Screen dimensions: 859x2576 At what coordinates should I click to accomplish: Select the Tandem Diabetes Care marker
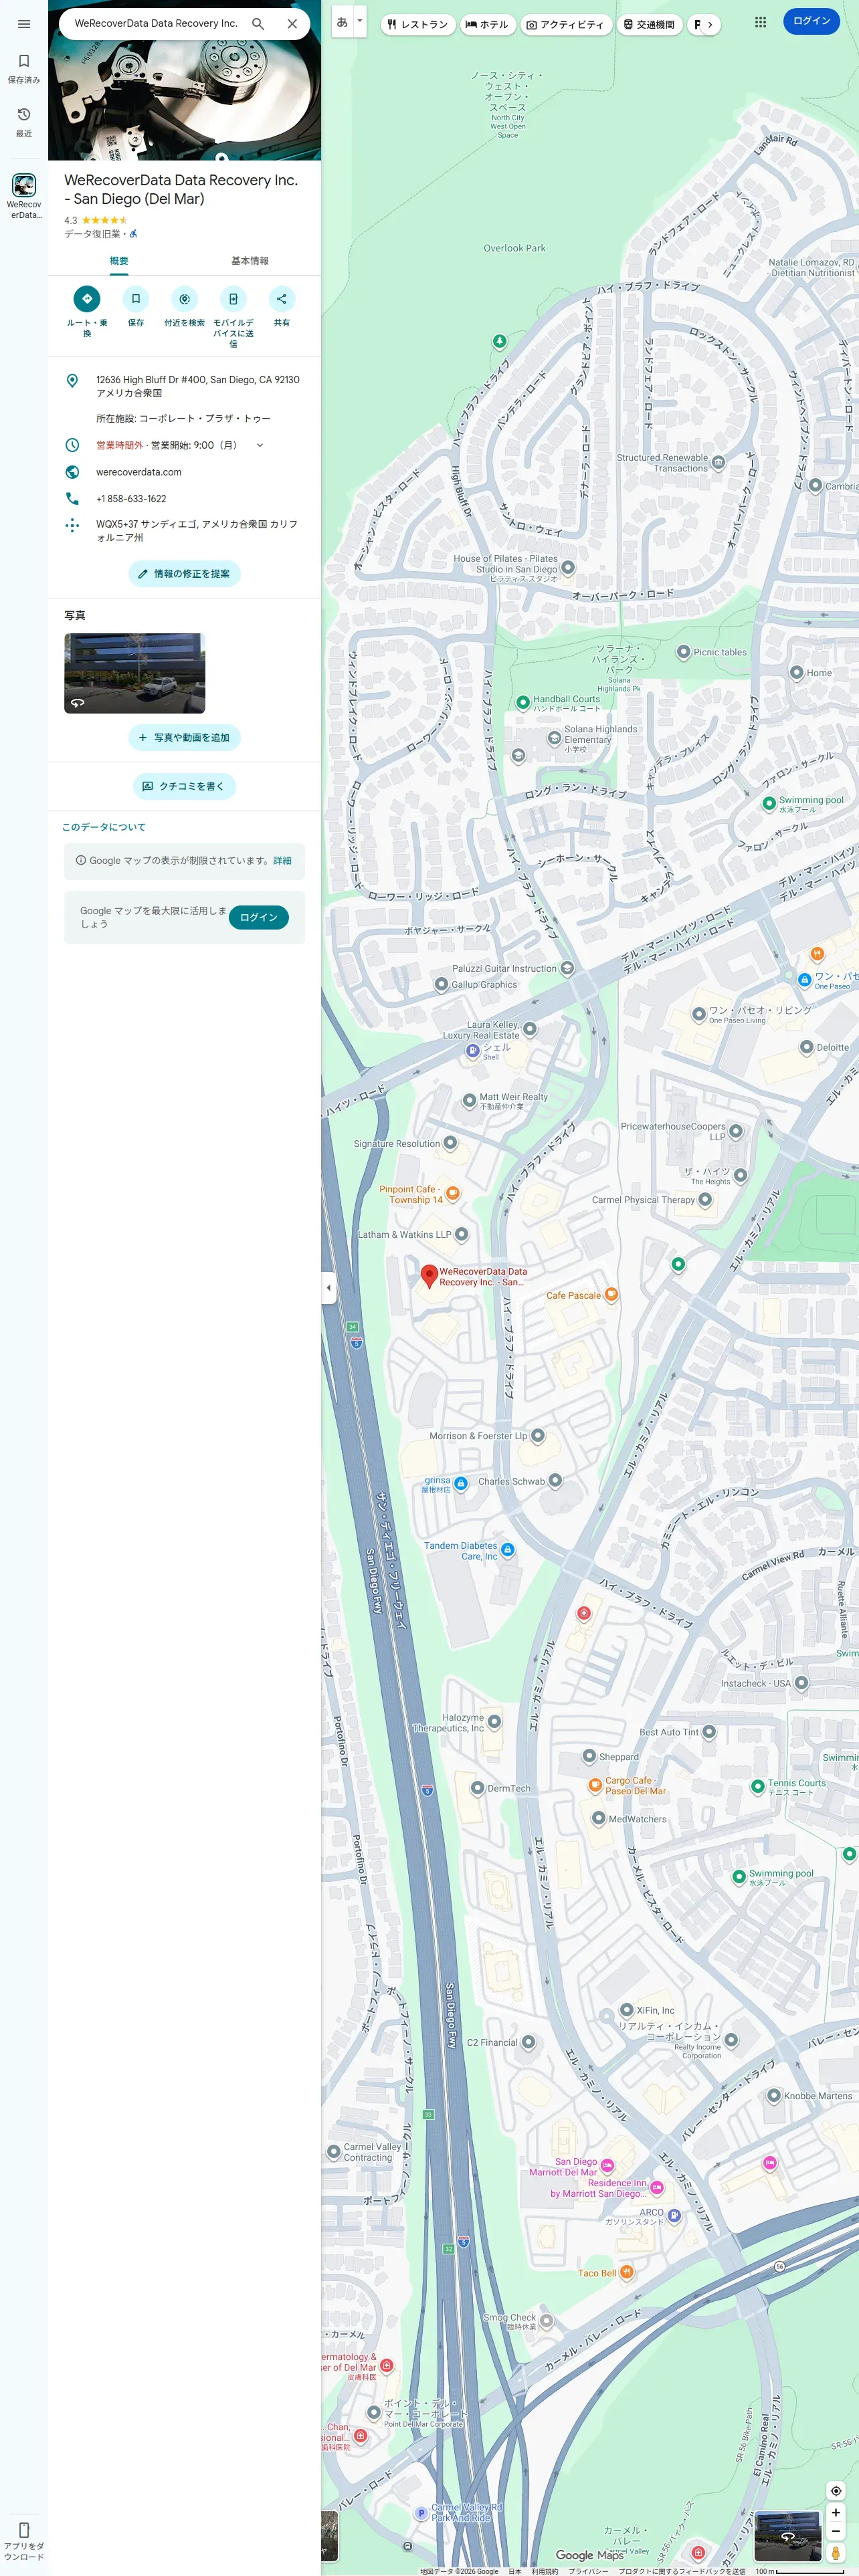[x=508, y=1549]
